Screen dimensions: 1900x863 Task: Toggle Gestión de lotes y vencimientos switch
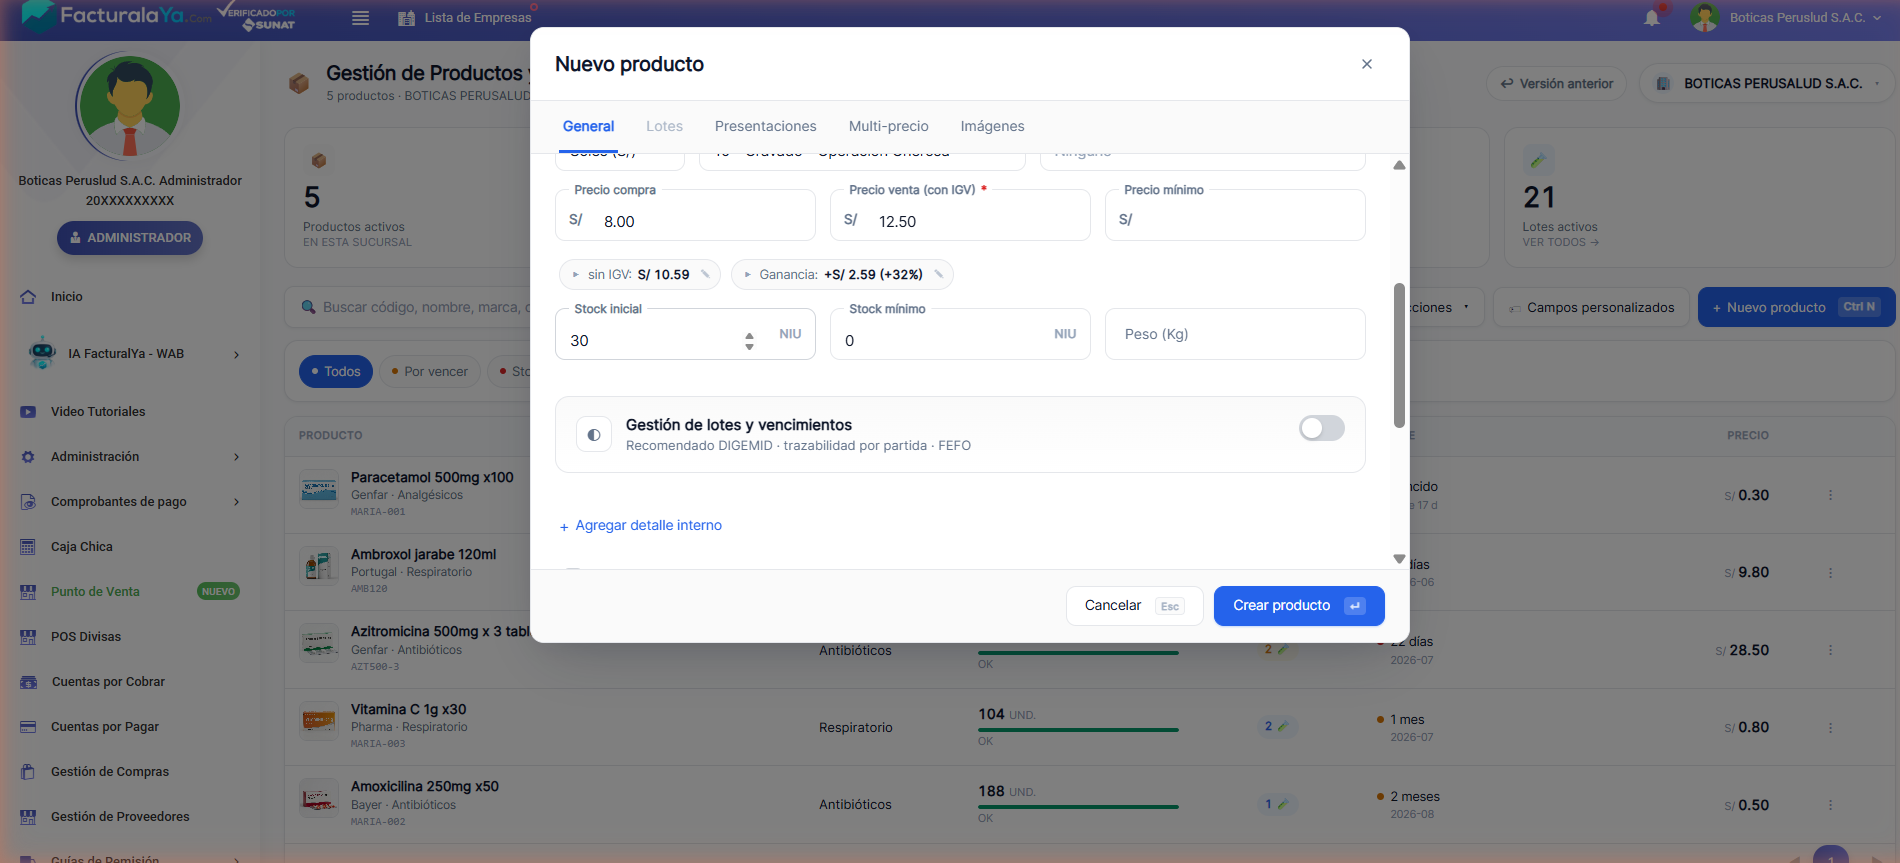tap(1321, 429)
